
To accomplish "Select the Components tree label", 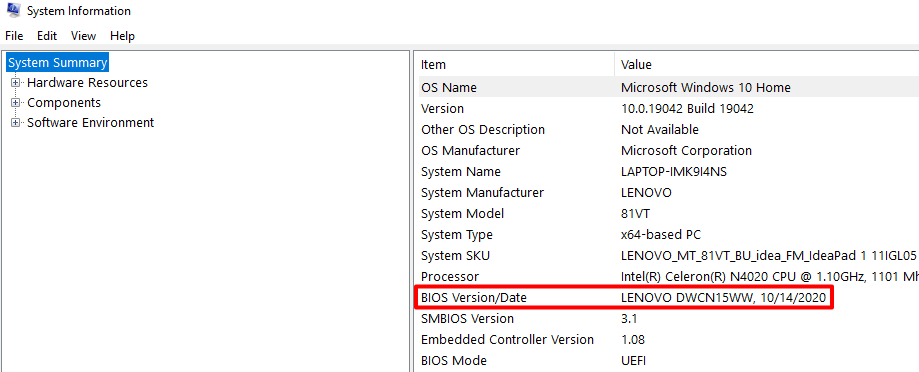I will click(64, 103).
